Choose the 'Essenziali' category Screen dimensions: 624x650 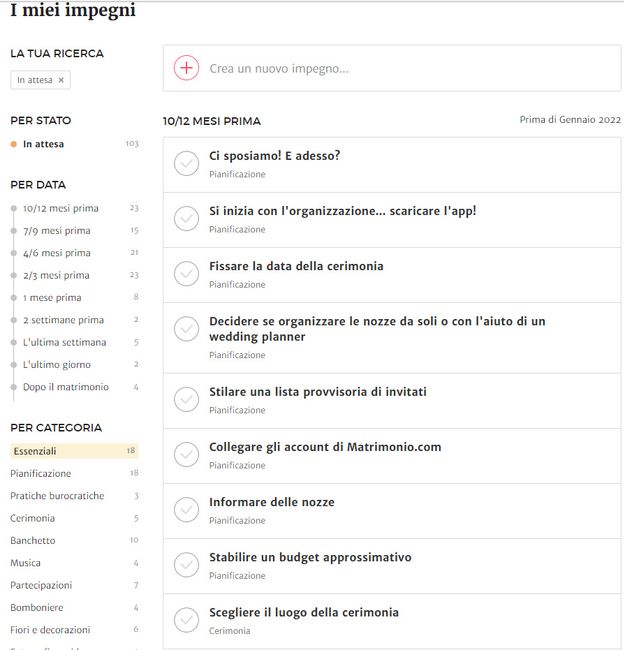pyautogui.click(x=74, y=451)
